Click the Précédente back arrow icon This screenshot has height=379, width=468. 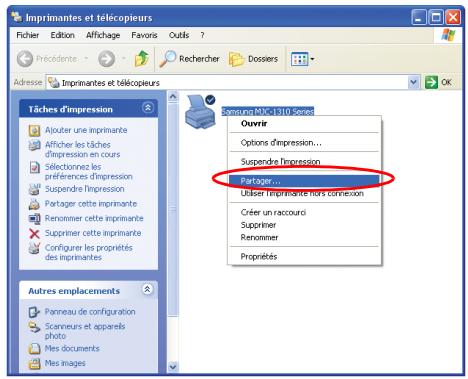tap(25, 59)
